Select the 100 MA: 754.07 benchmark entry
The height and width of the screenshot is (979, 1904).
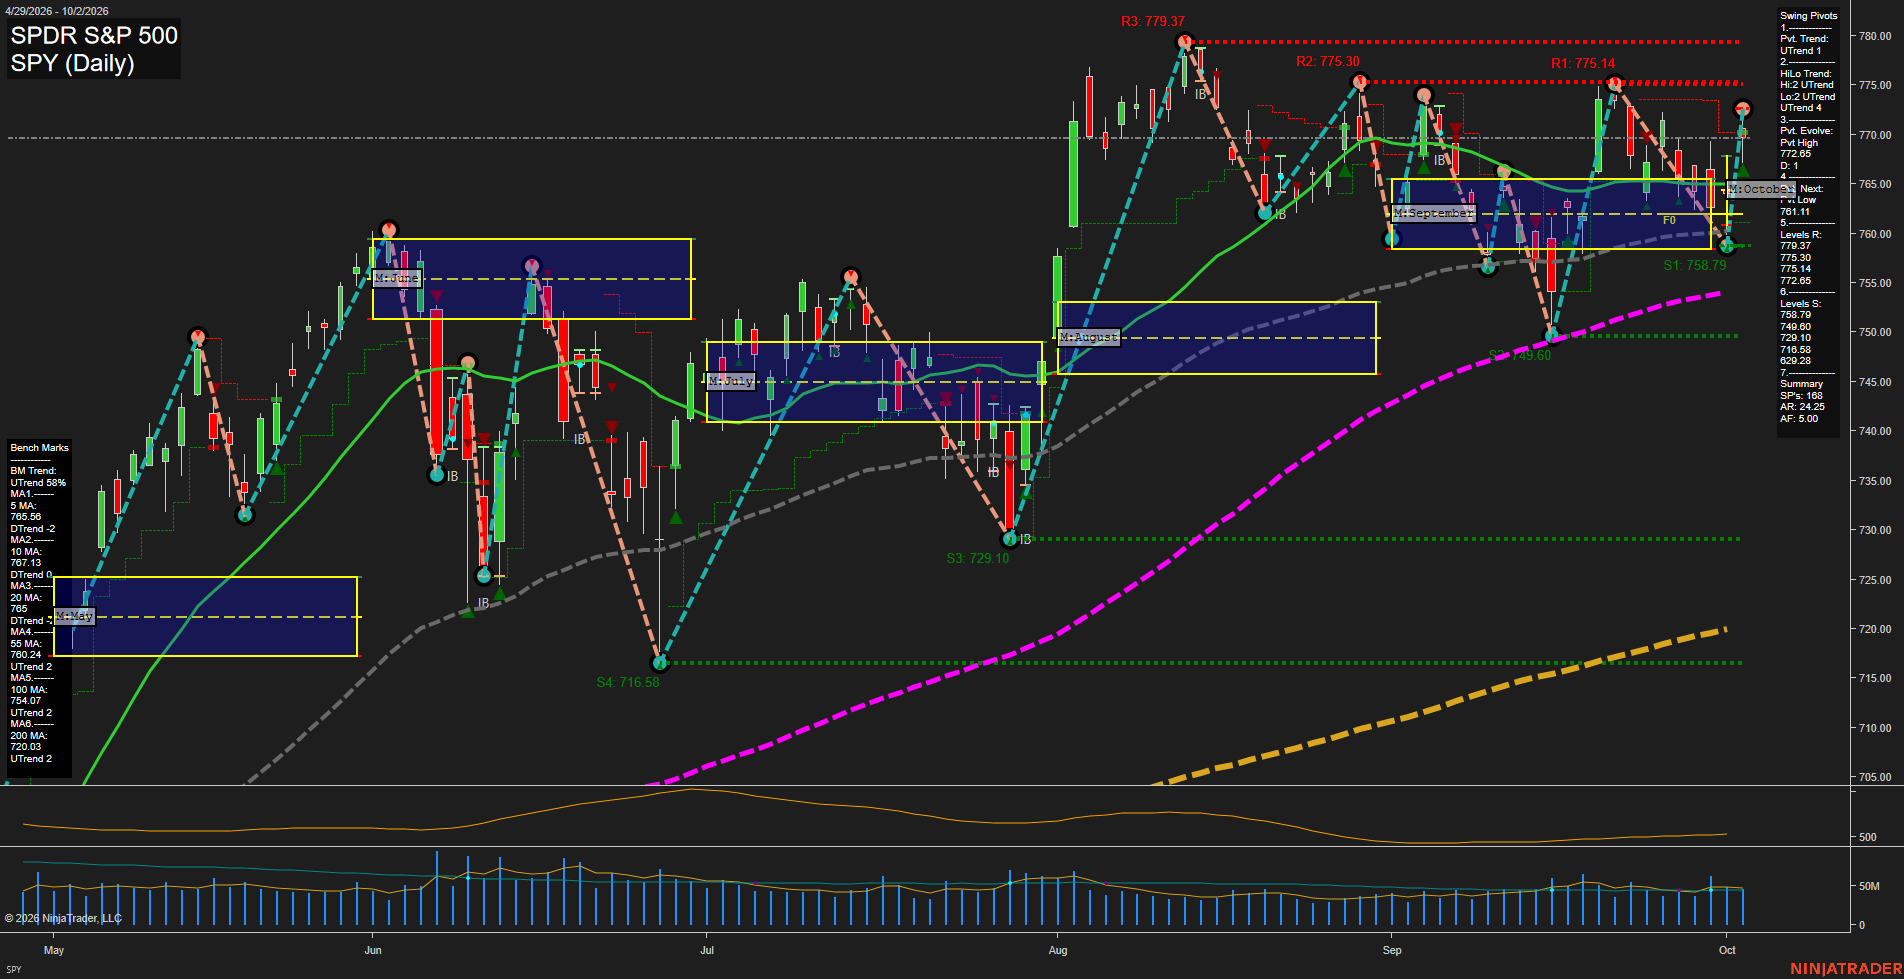click(28, 695)
